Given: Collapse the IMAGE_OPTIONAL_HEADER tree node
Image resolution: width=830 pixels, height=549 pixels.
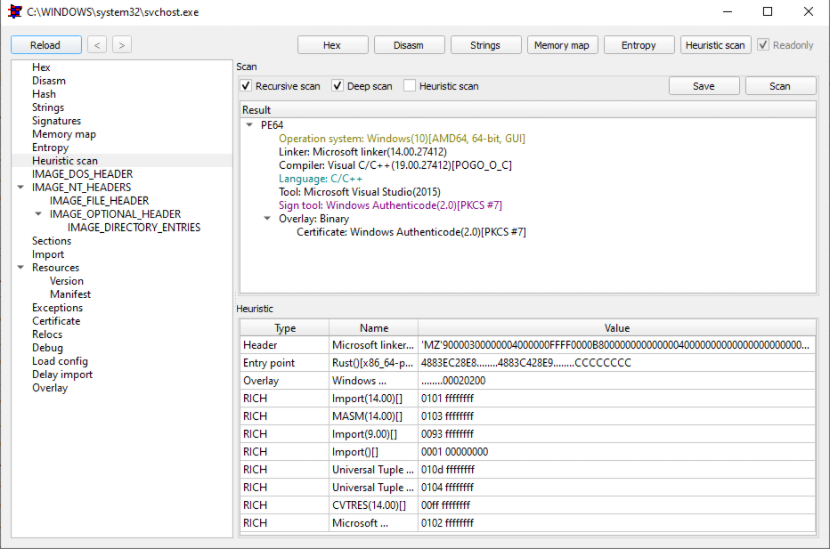Looking at the screenshot, I should pos(38,214).
